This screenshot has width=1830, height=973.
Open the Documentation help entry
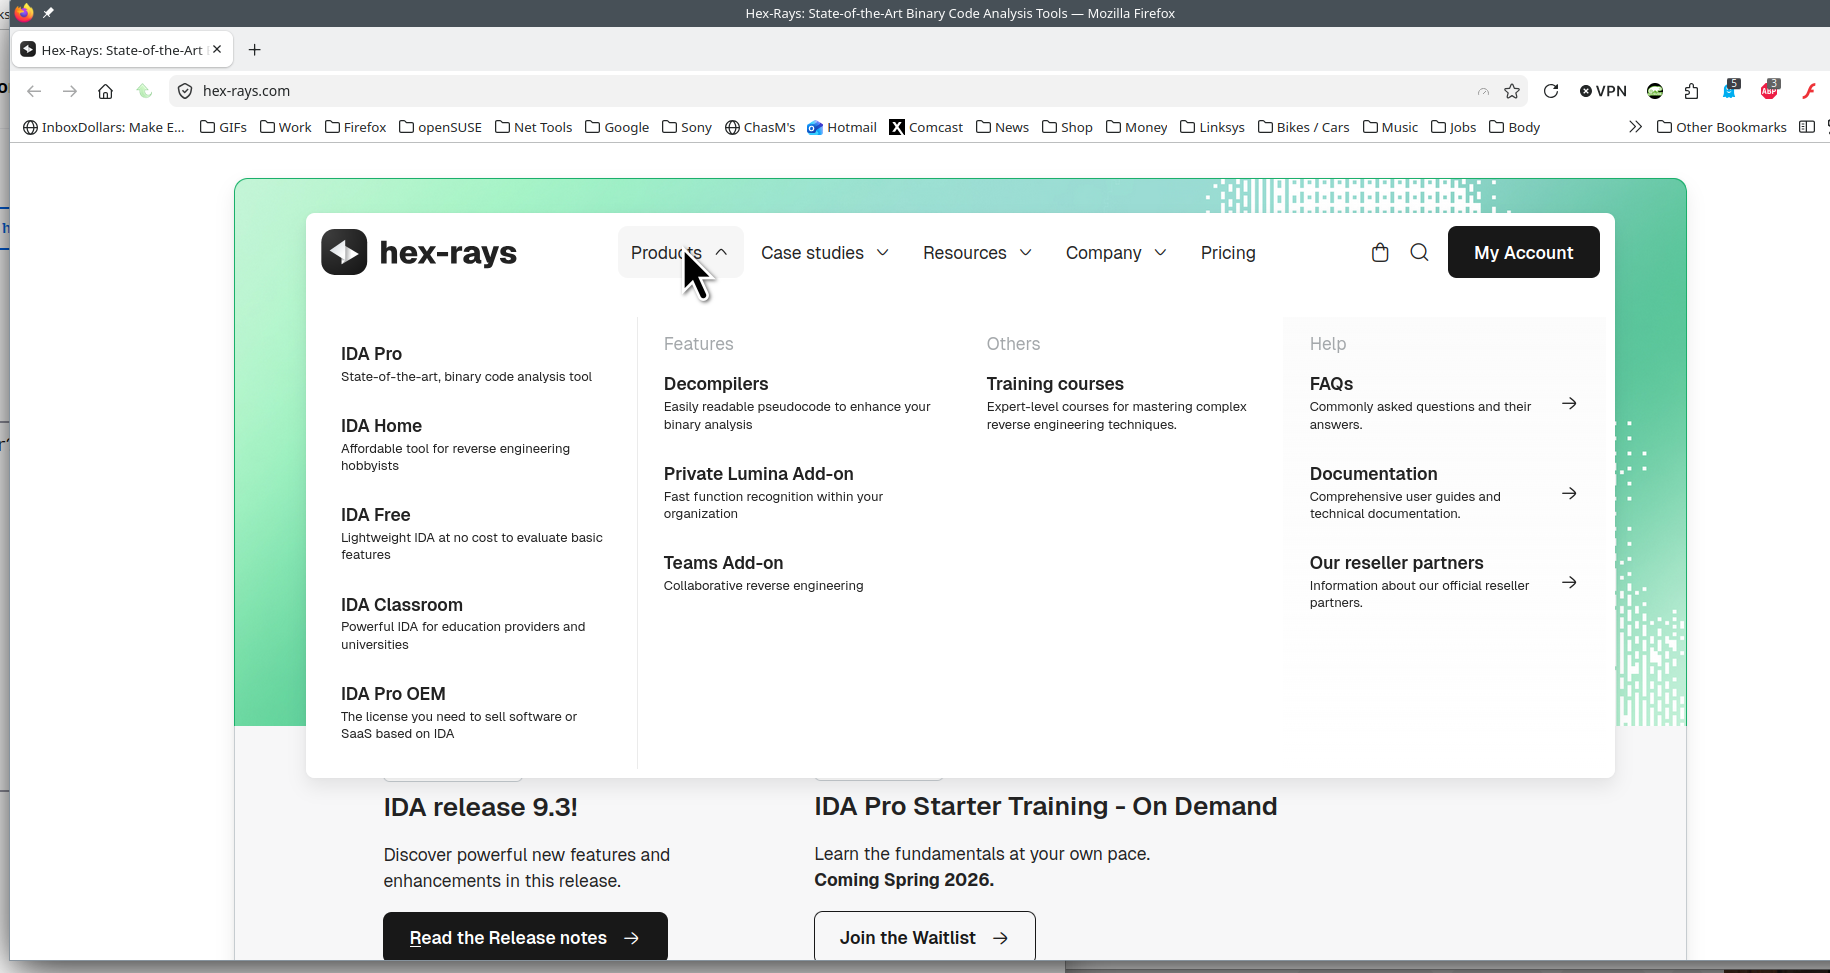coord(1443,493)
